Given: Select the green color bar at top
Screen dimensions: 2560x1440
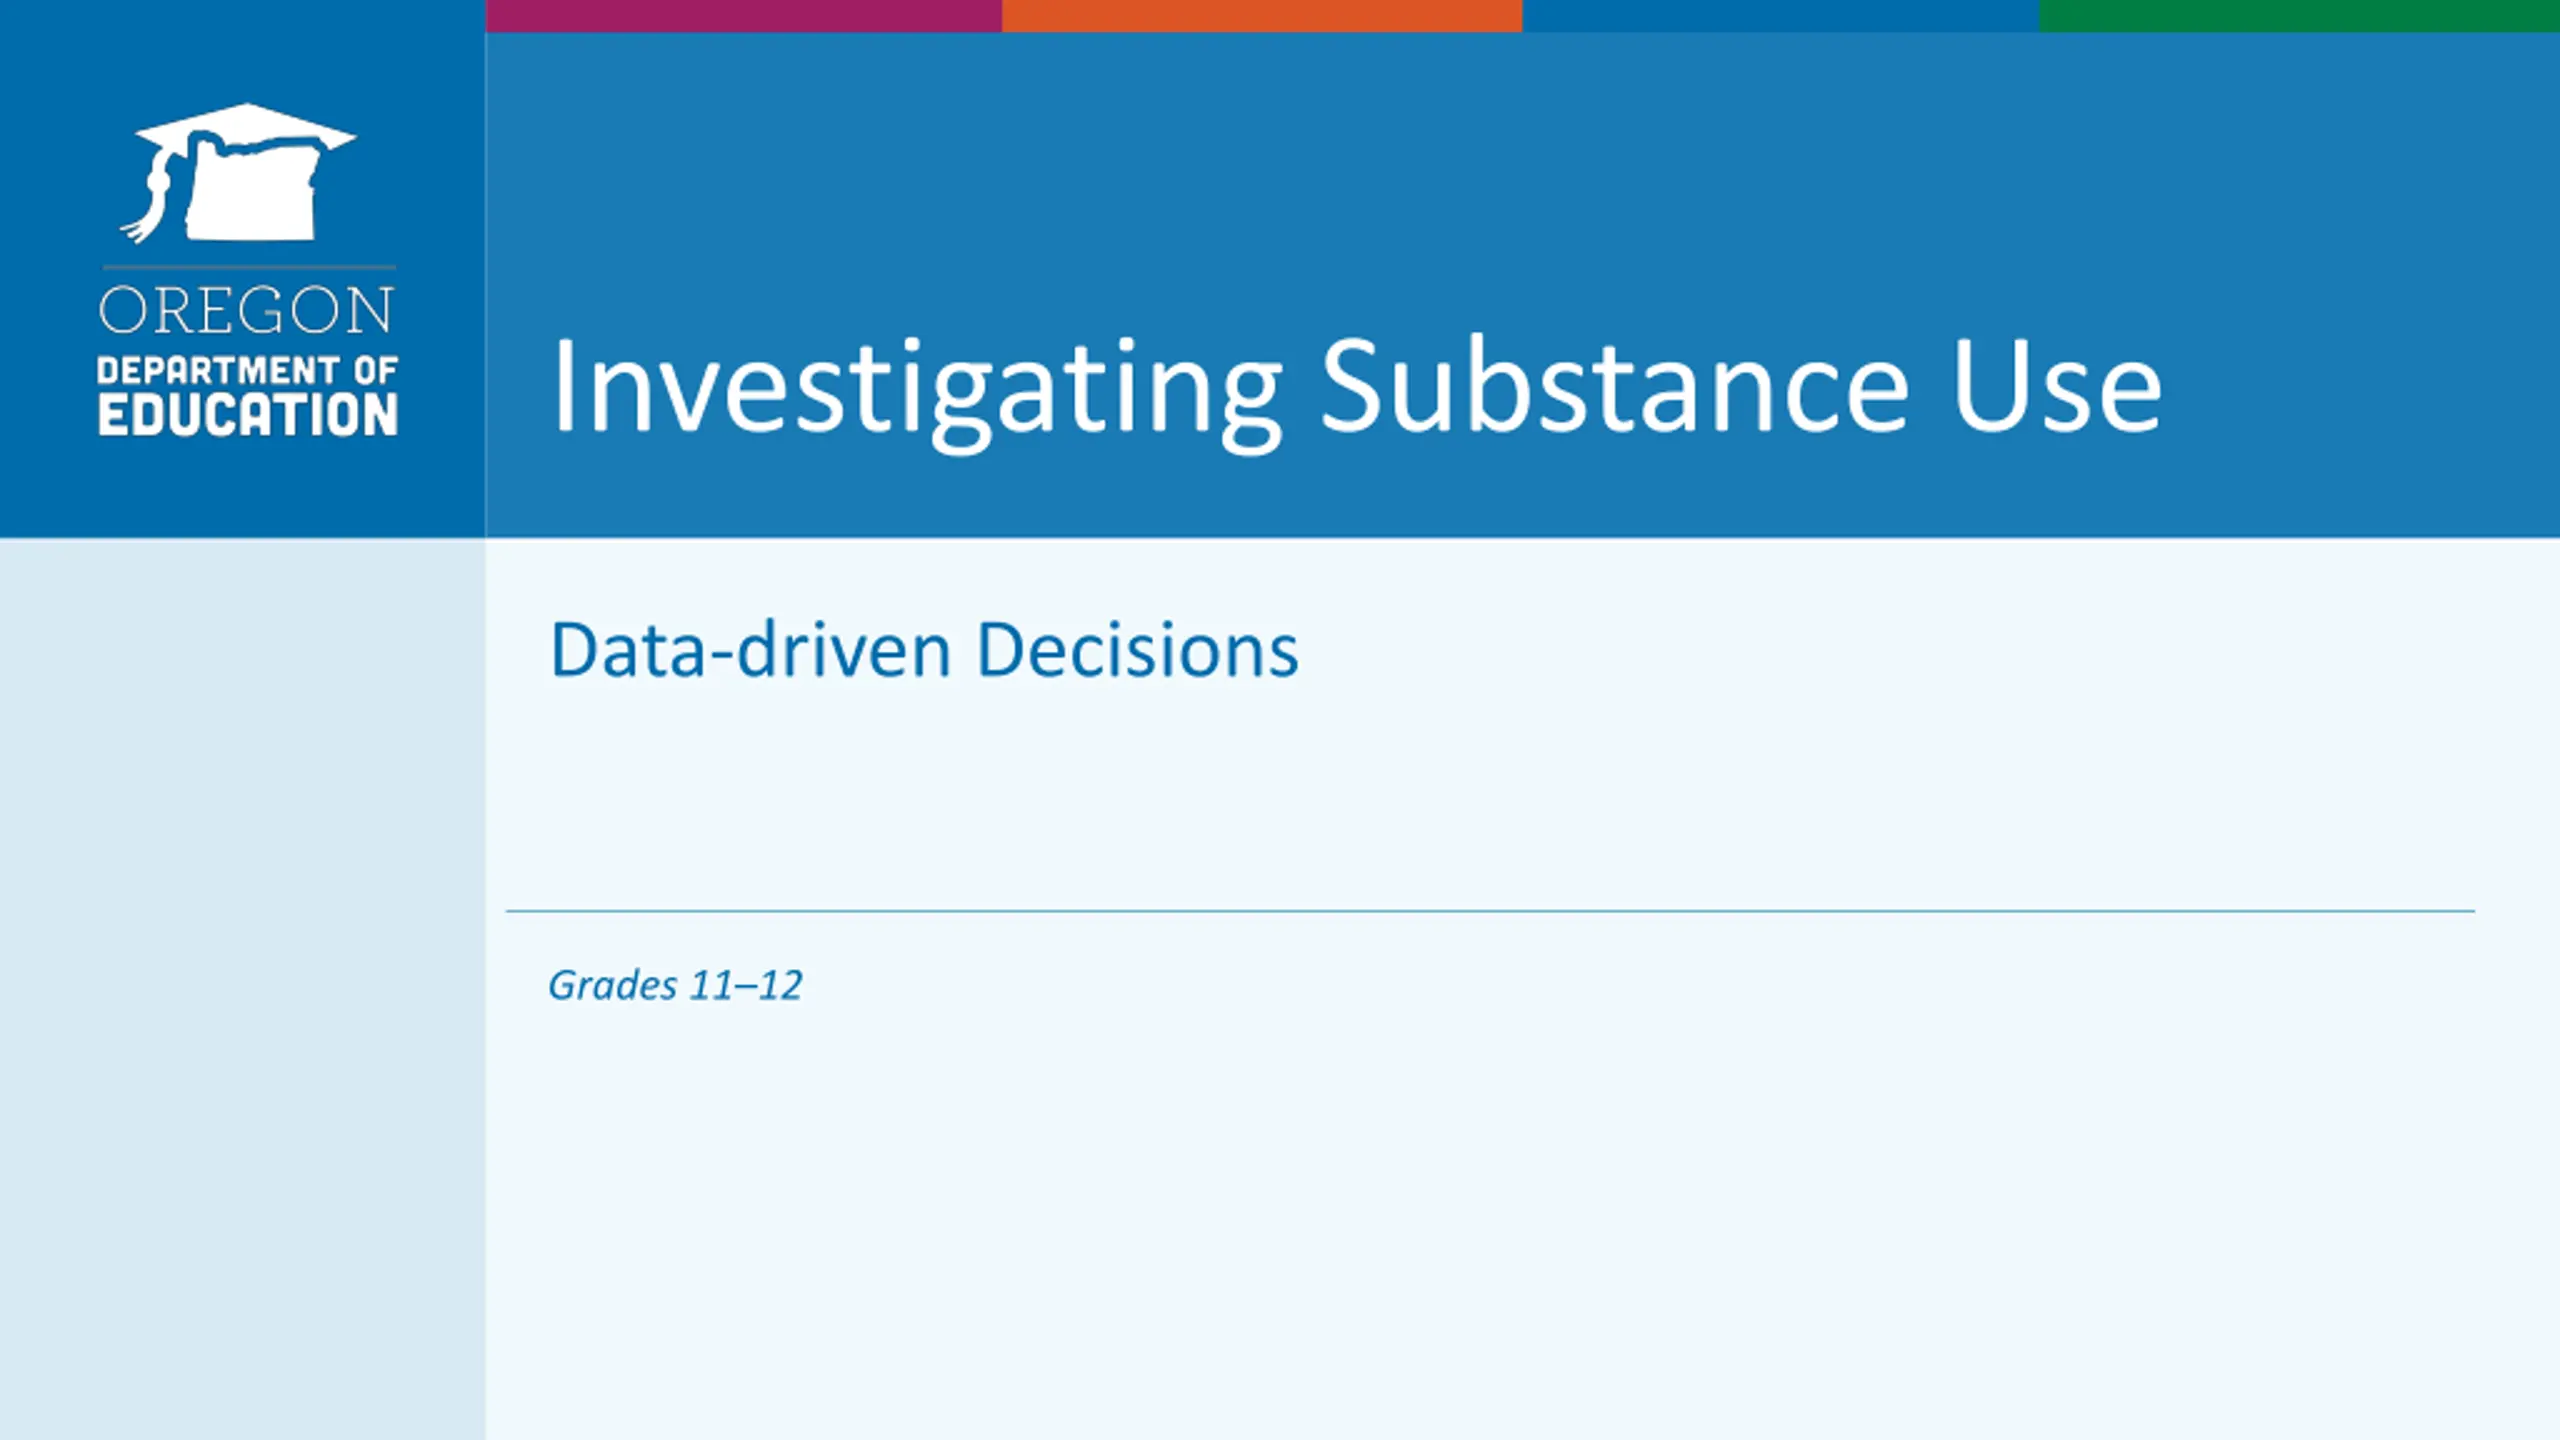Looking at the screenshot, I should point(2299,16).
